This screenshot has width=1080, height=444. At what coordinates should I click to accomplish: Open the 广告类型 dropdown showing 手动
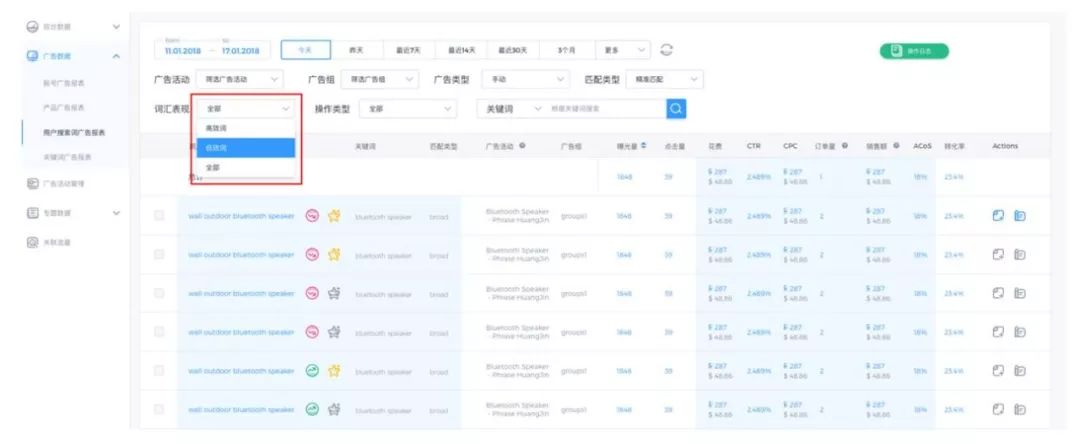point(525,79)
